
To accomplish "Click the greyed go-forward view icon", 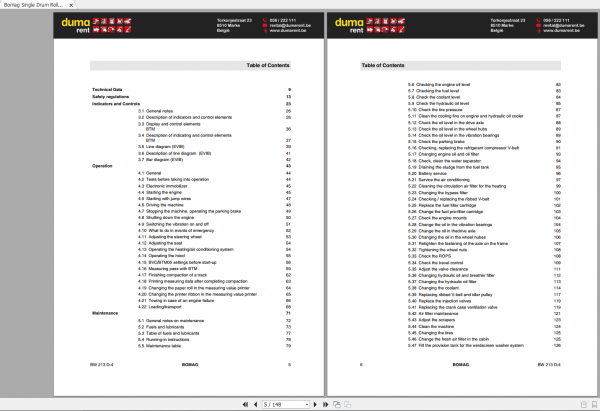I will (348, 404).
